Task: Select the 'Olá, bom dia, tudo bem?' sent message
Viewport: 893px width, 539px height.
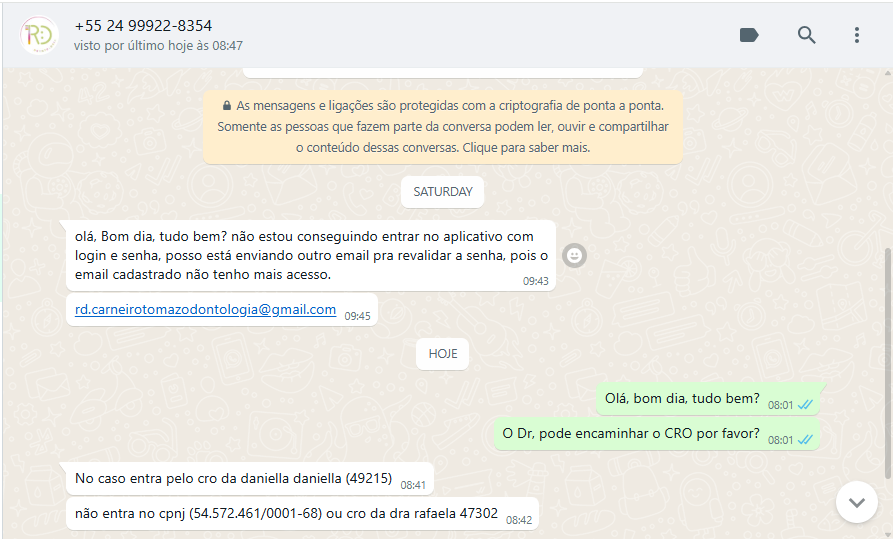Action: coord(708,399)
